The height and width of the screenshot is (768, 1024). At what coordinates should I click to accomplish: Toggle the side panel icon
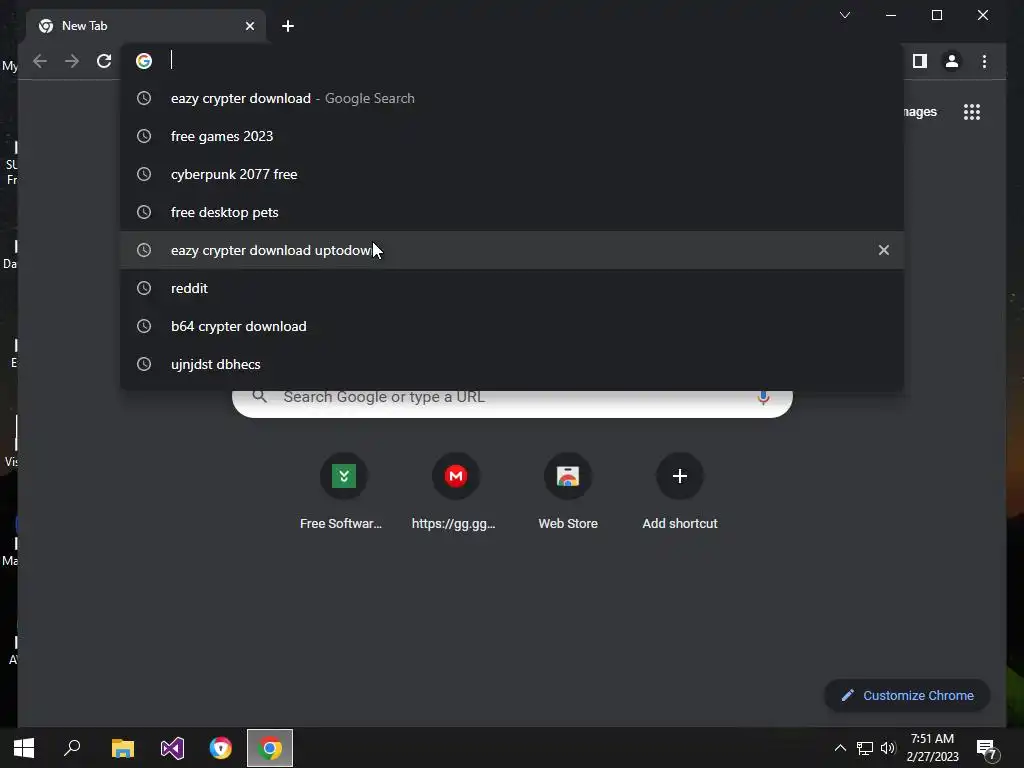coord(920,61)
